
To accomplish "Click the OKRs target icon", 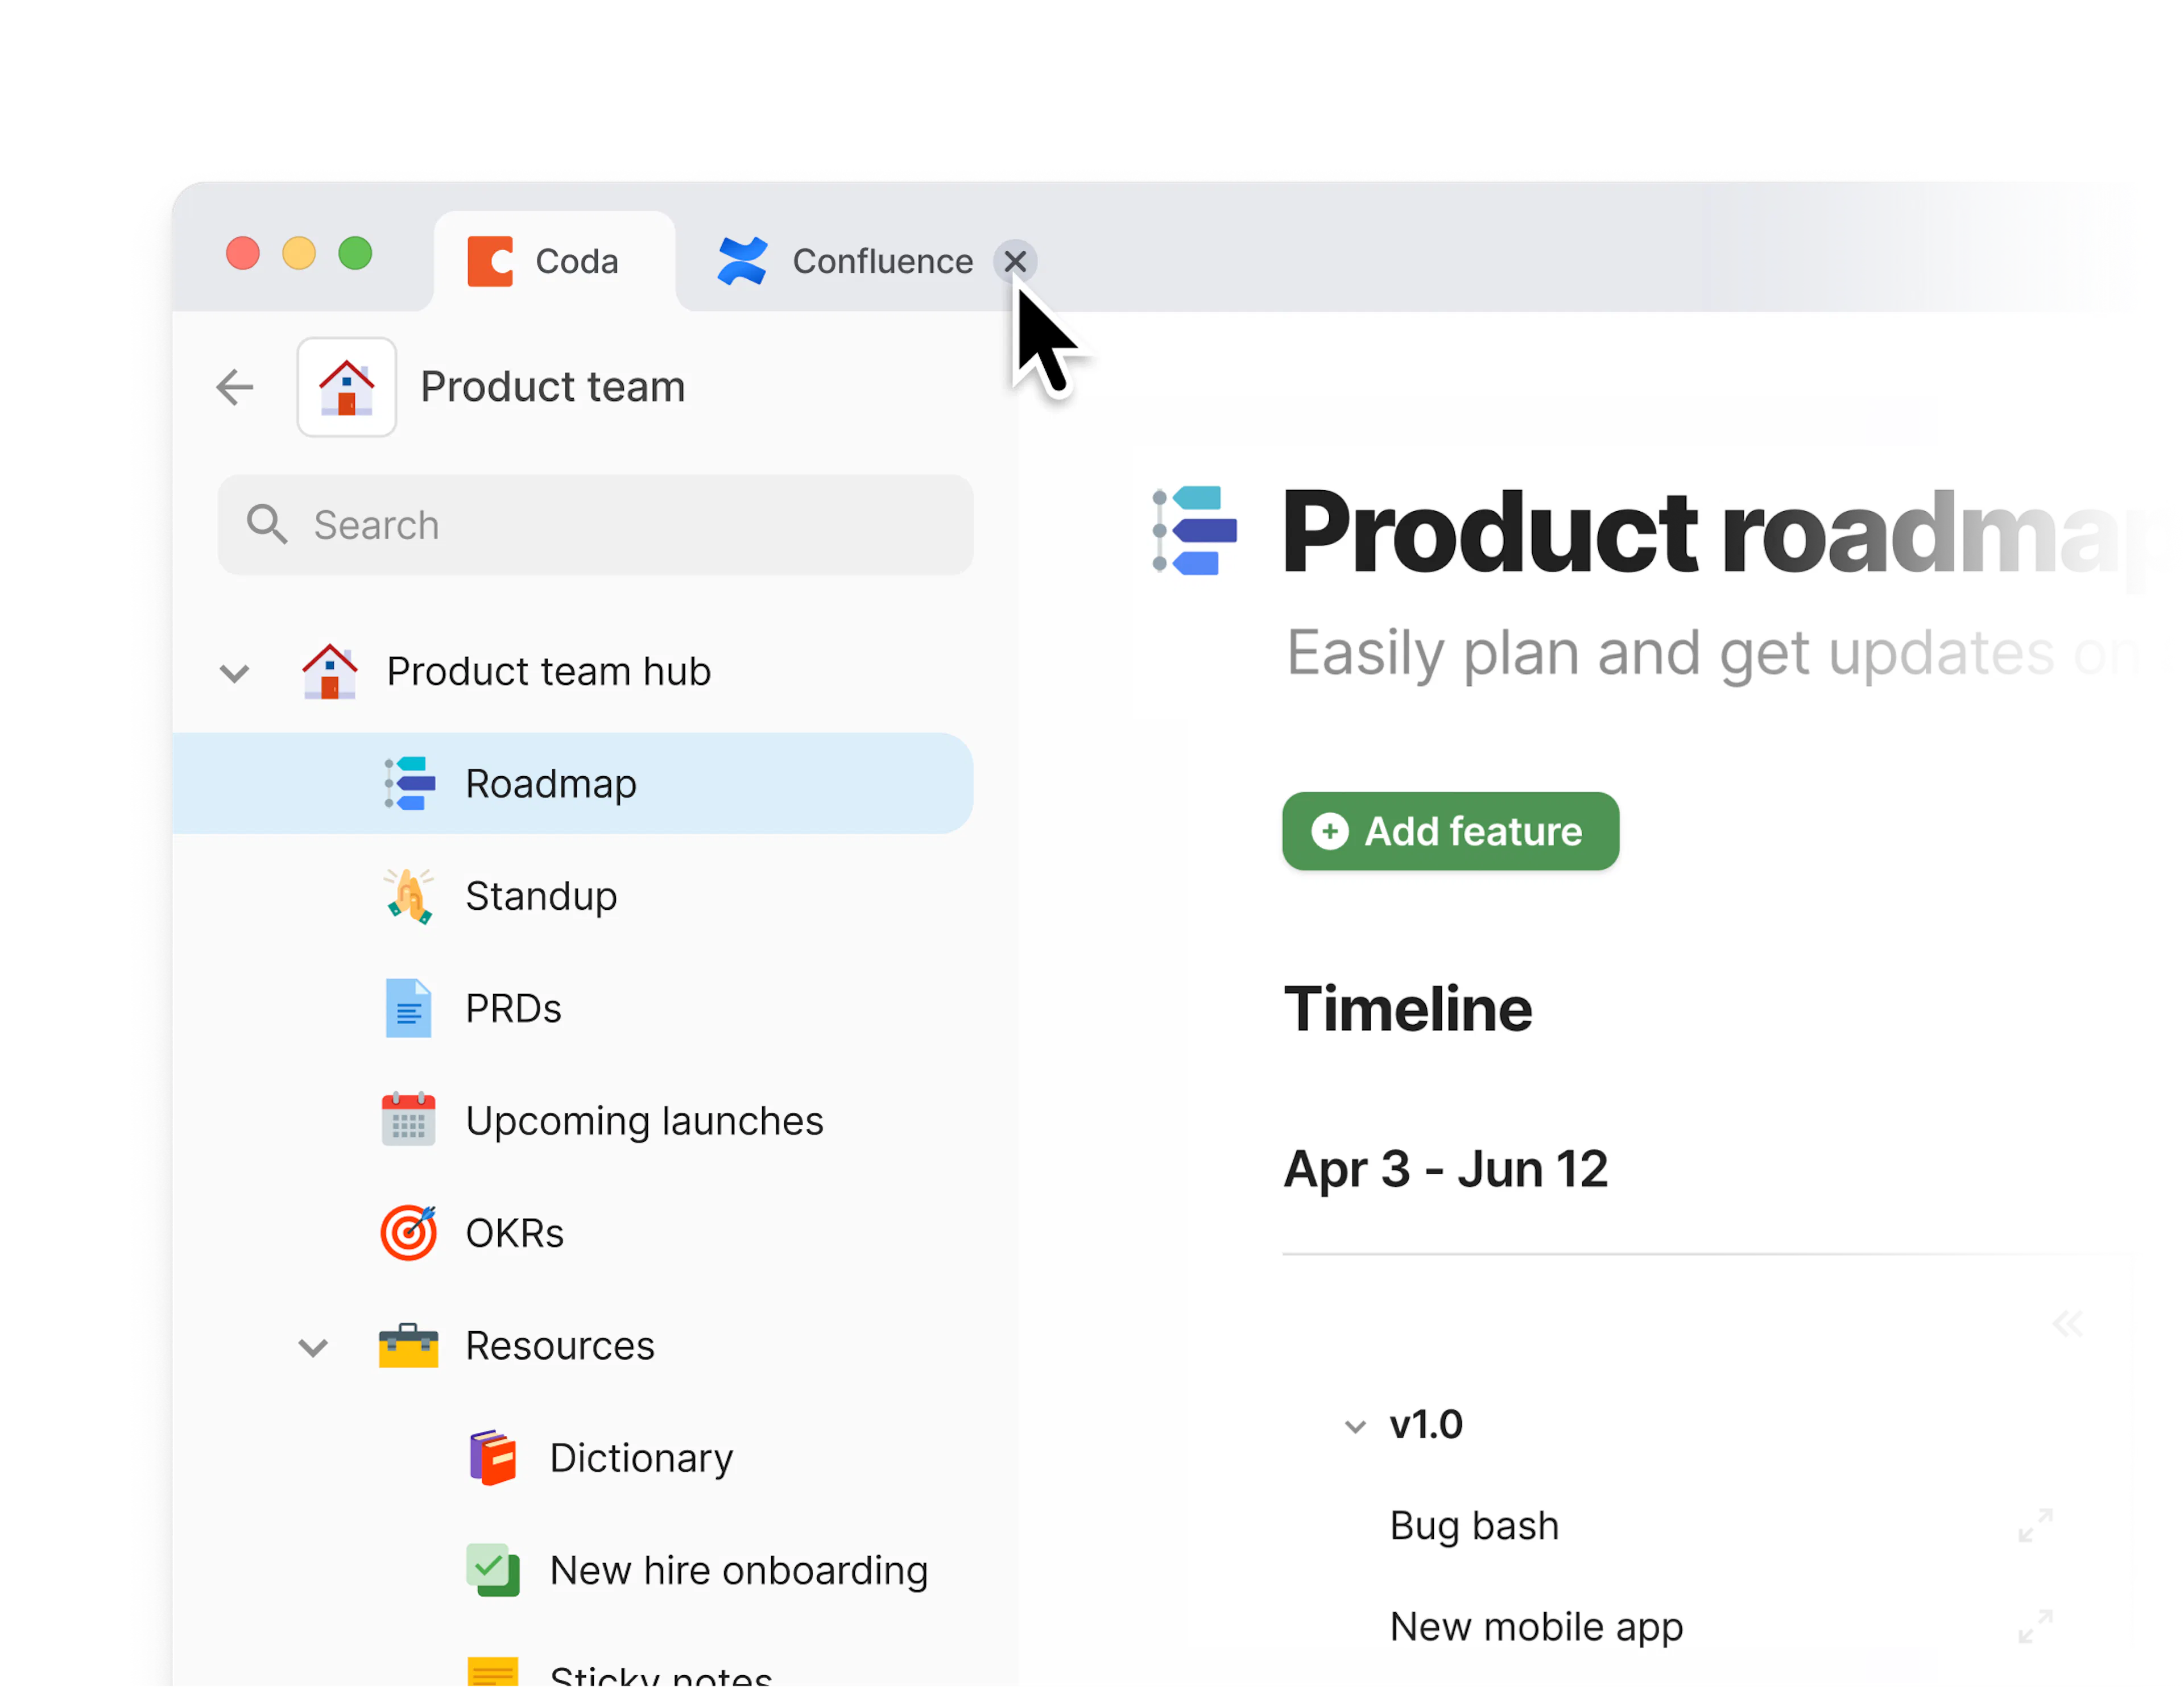I will click(x=408, y=1233).
